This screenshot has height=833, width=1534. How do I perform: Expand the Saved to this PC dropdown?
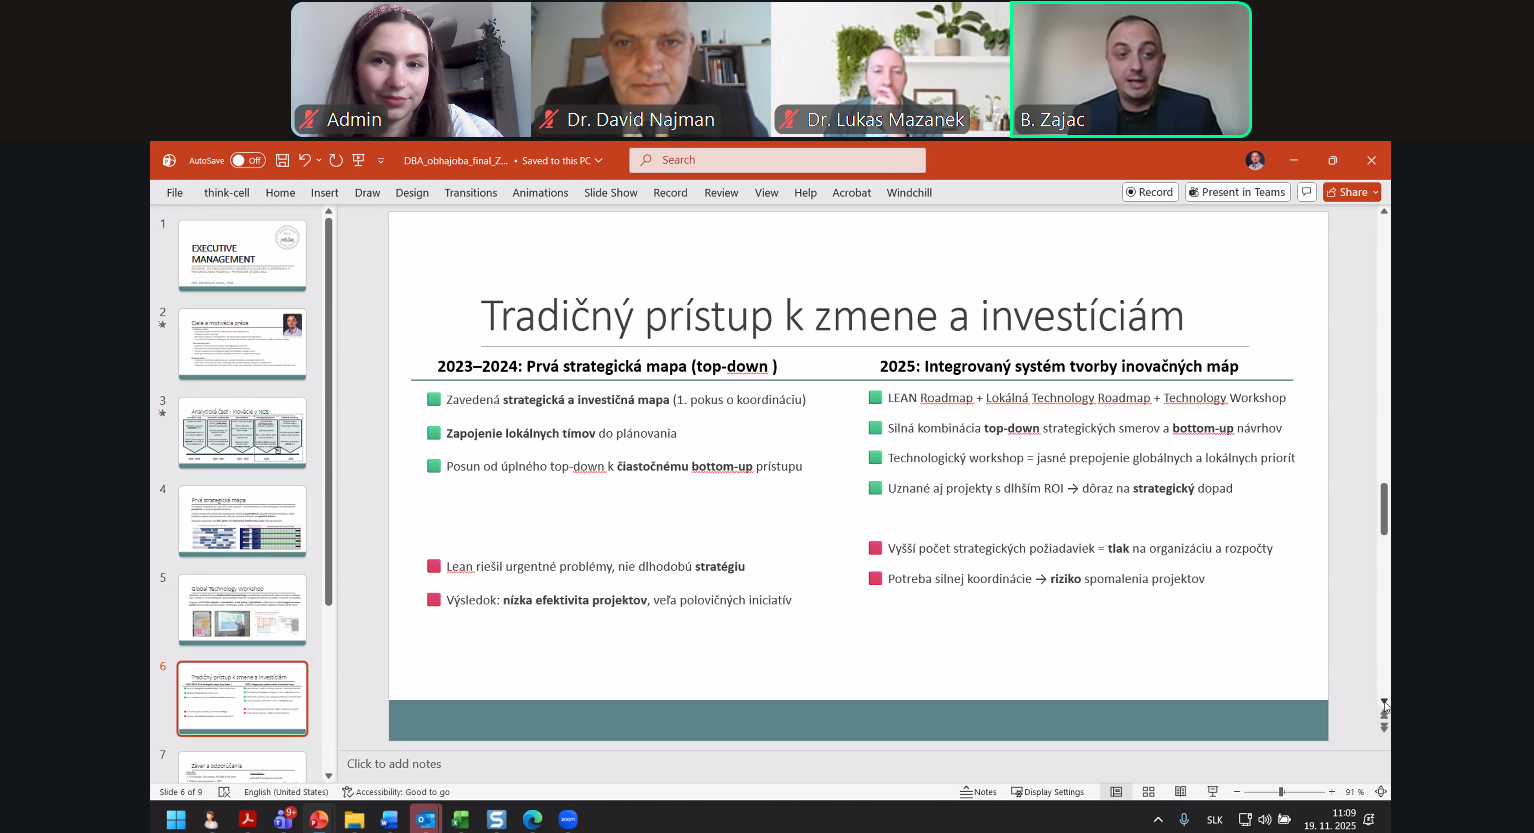coord(599,160)
